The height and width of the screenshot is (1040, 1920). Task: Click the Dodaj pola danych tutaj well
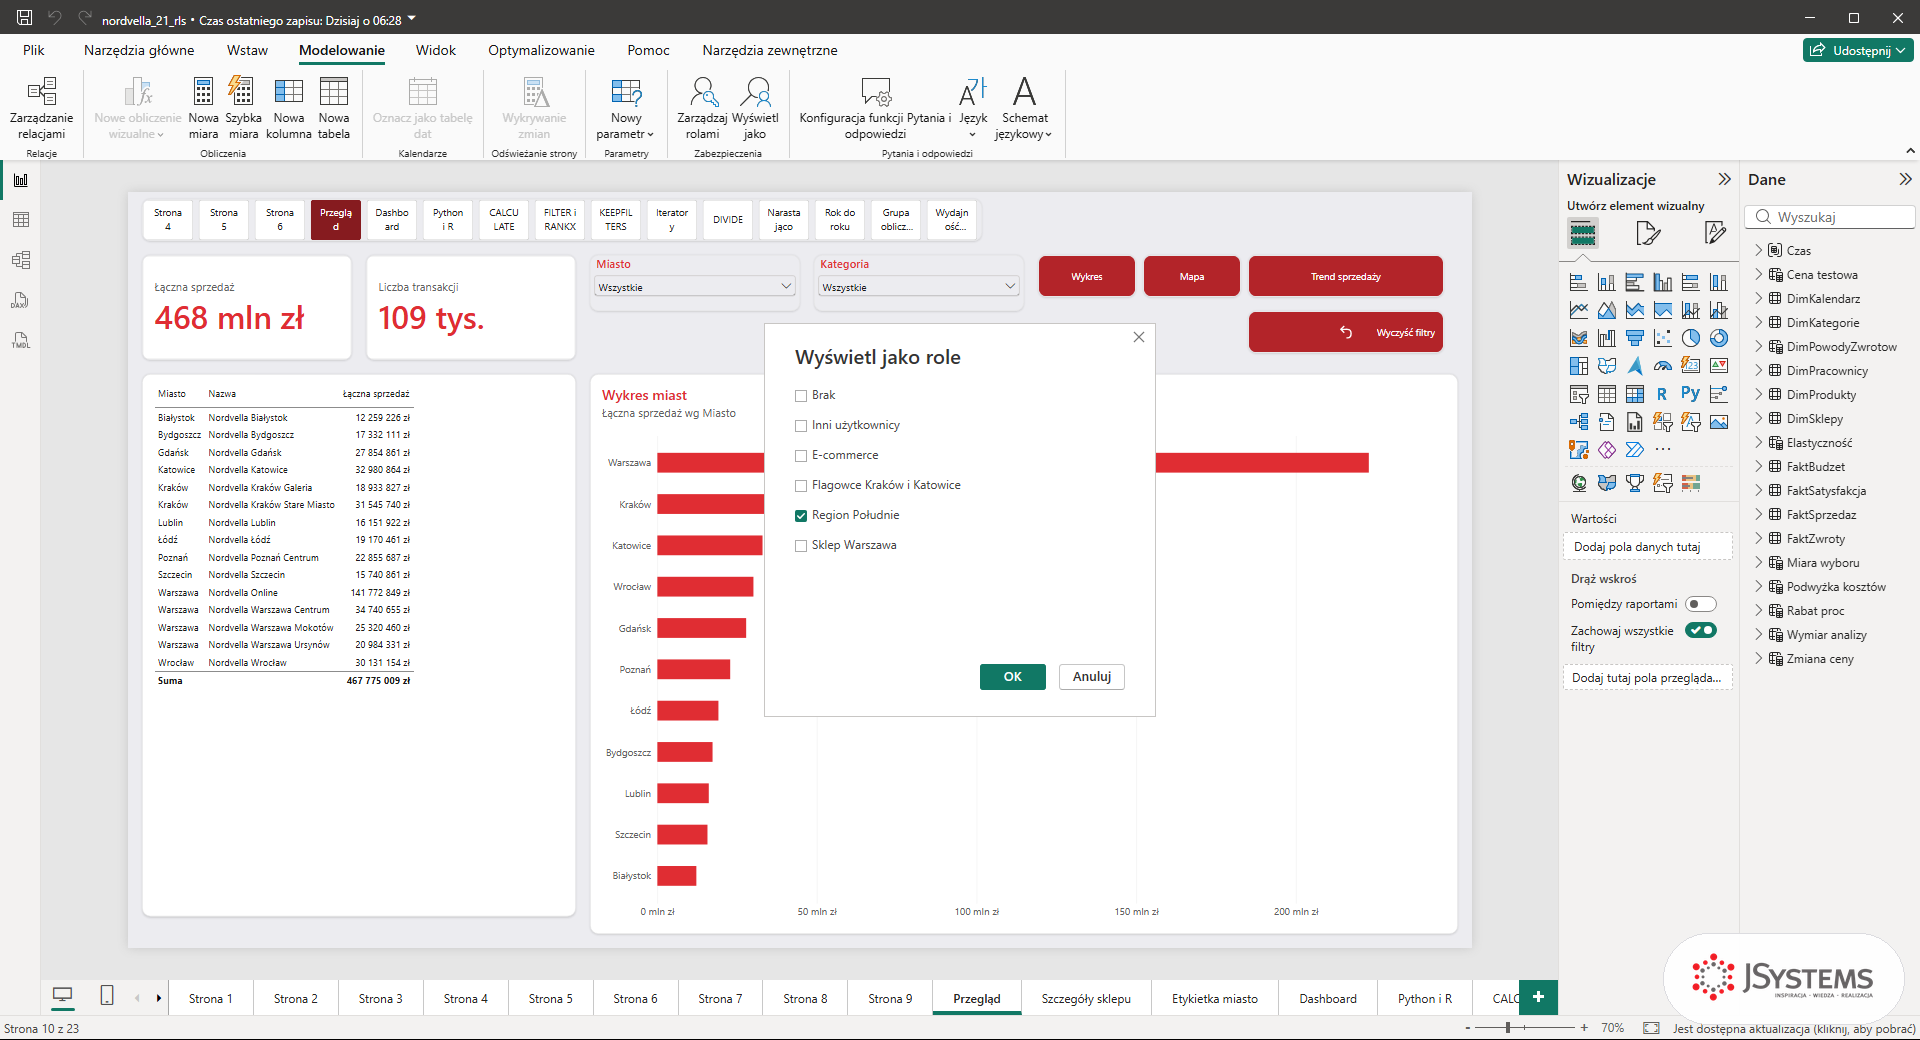point(1647,547)
